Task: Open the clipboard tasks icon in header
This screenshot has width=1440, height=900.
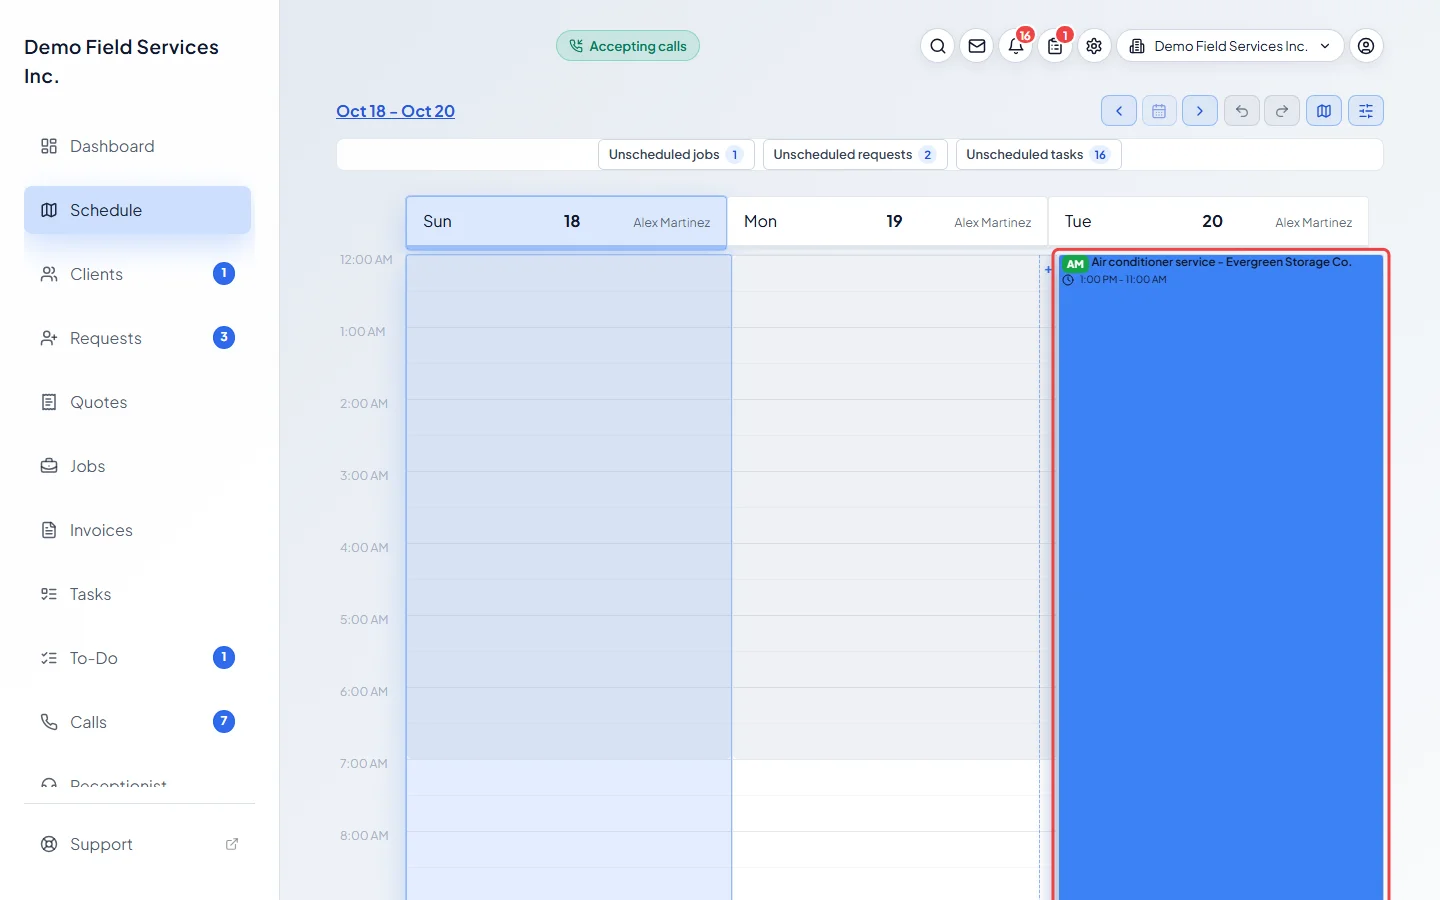Action: 1055,46
